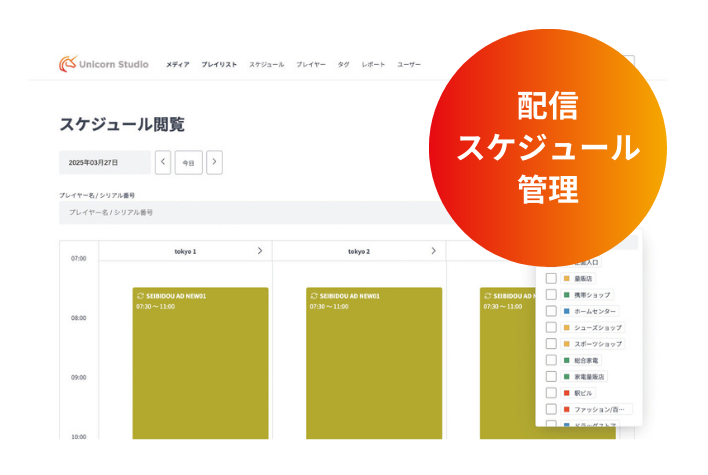The height and width of the screenshot is (475, 708).
Task: Open tokyo 2 SEIBIDOU AD NEW01 schedule block
Action: click(x=374, y=363)
